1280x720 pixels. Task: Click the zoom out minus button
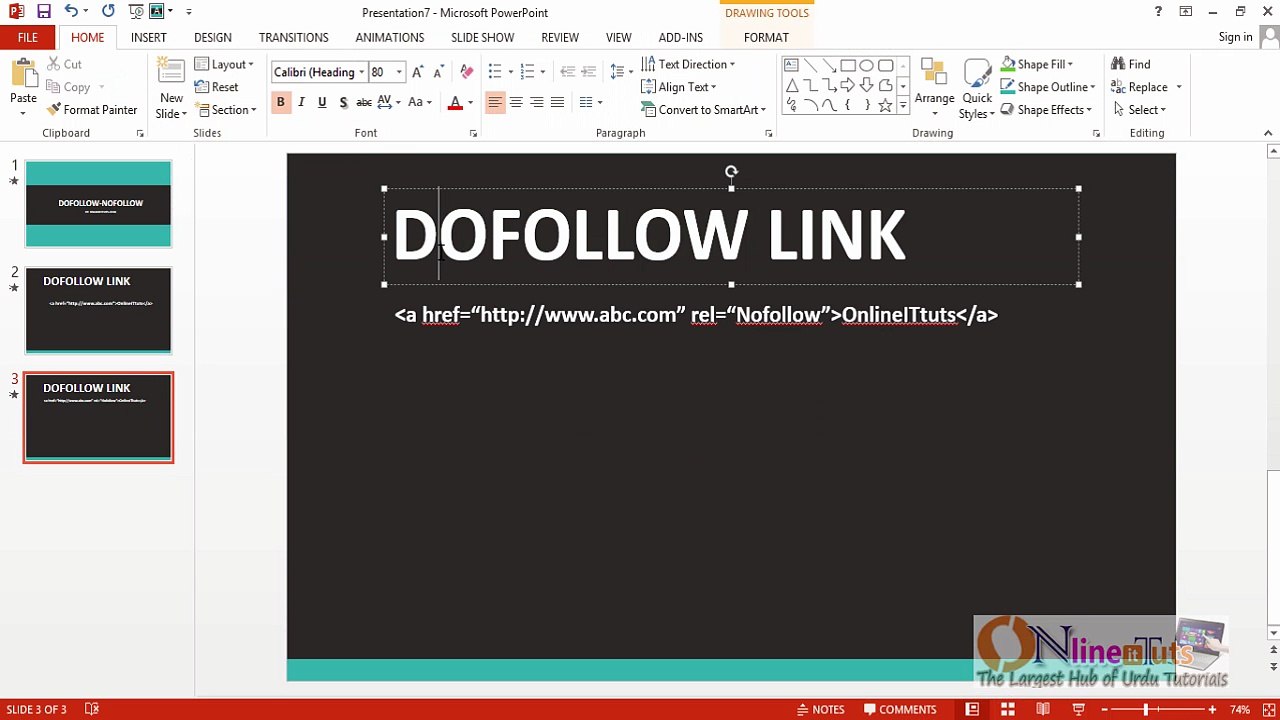pos(1105,710)
